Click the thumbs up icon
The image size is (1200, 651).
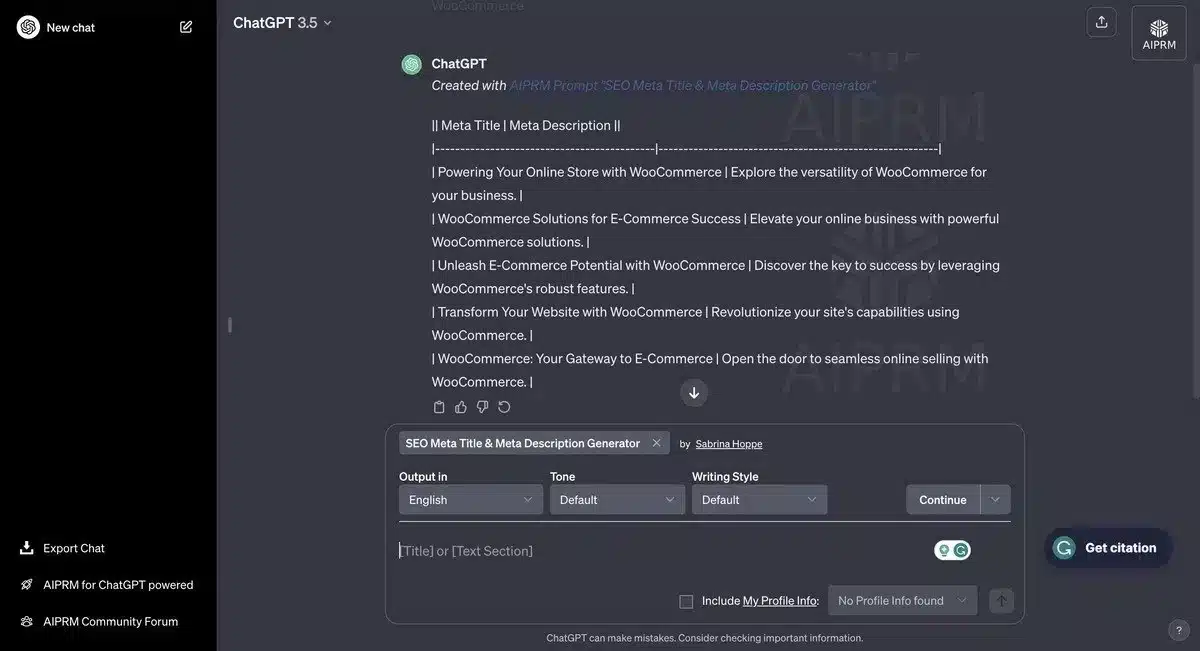[461, 407]
